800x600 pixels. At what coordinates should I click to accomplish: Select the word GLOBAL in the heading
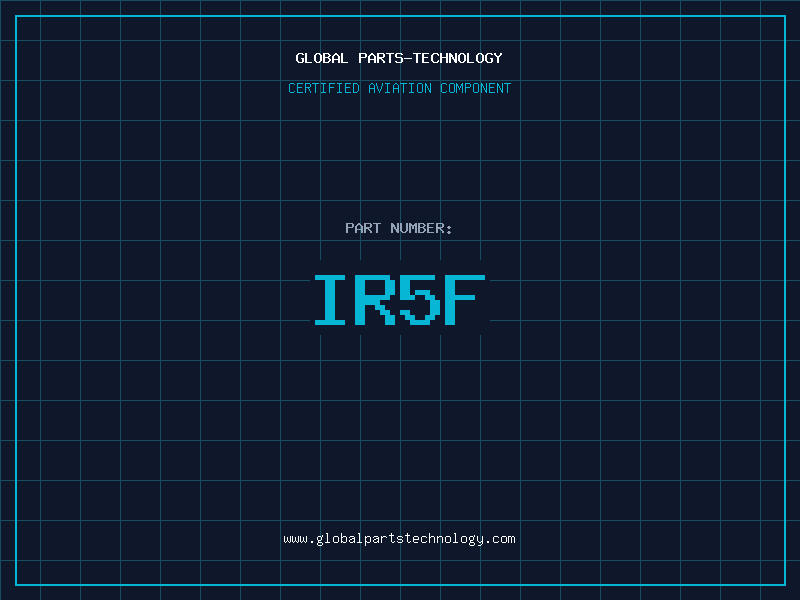(x=321, y=58)
